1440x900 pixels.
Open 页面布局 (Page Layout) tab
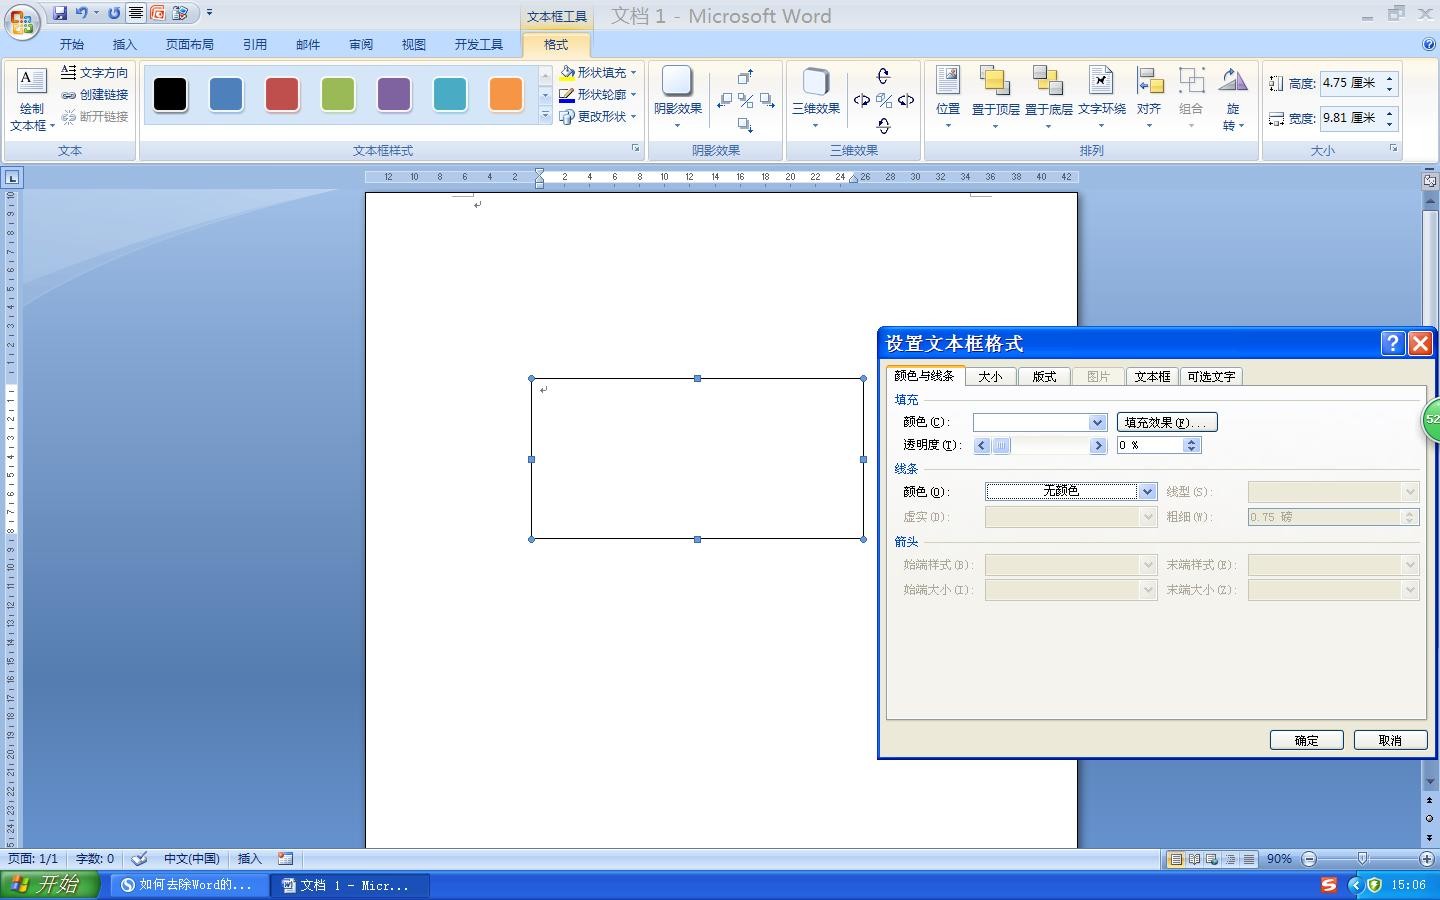(x=190, y=44)
